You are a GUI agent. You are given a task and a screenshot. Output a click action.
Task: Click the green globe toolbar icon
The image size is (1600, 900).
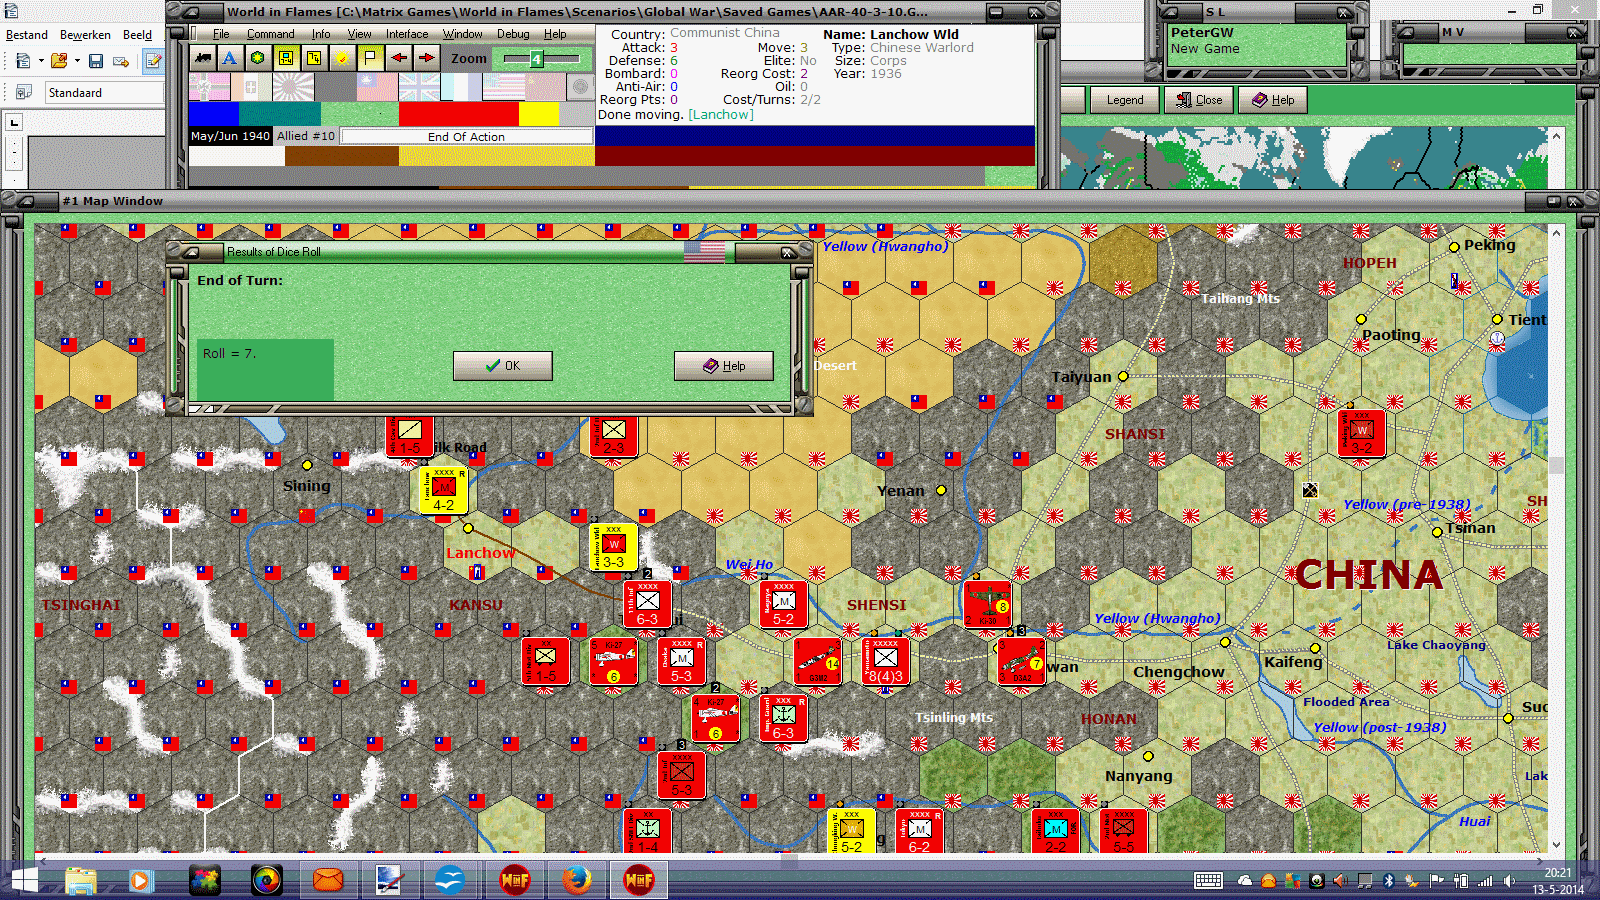tap(258, 57)
